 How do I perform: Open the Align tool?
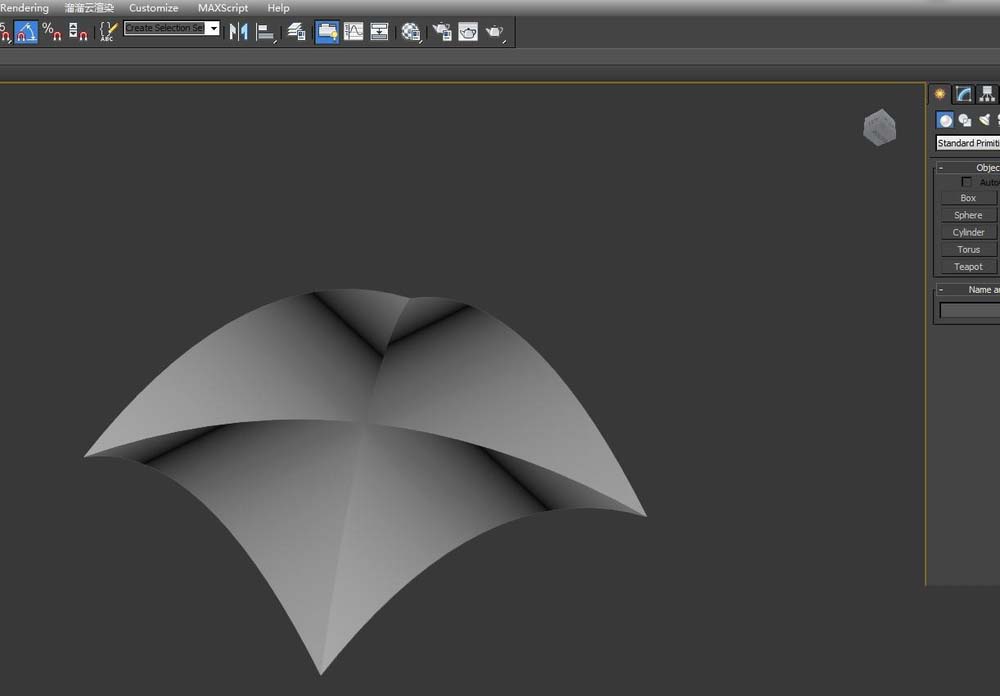[265, 31]
